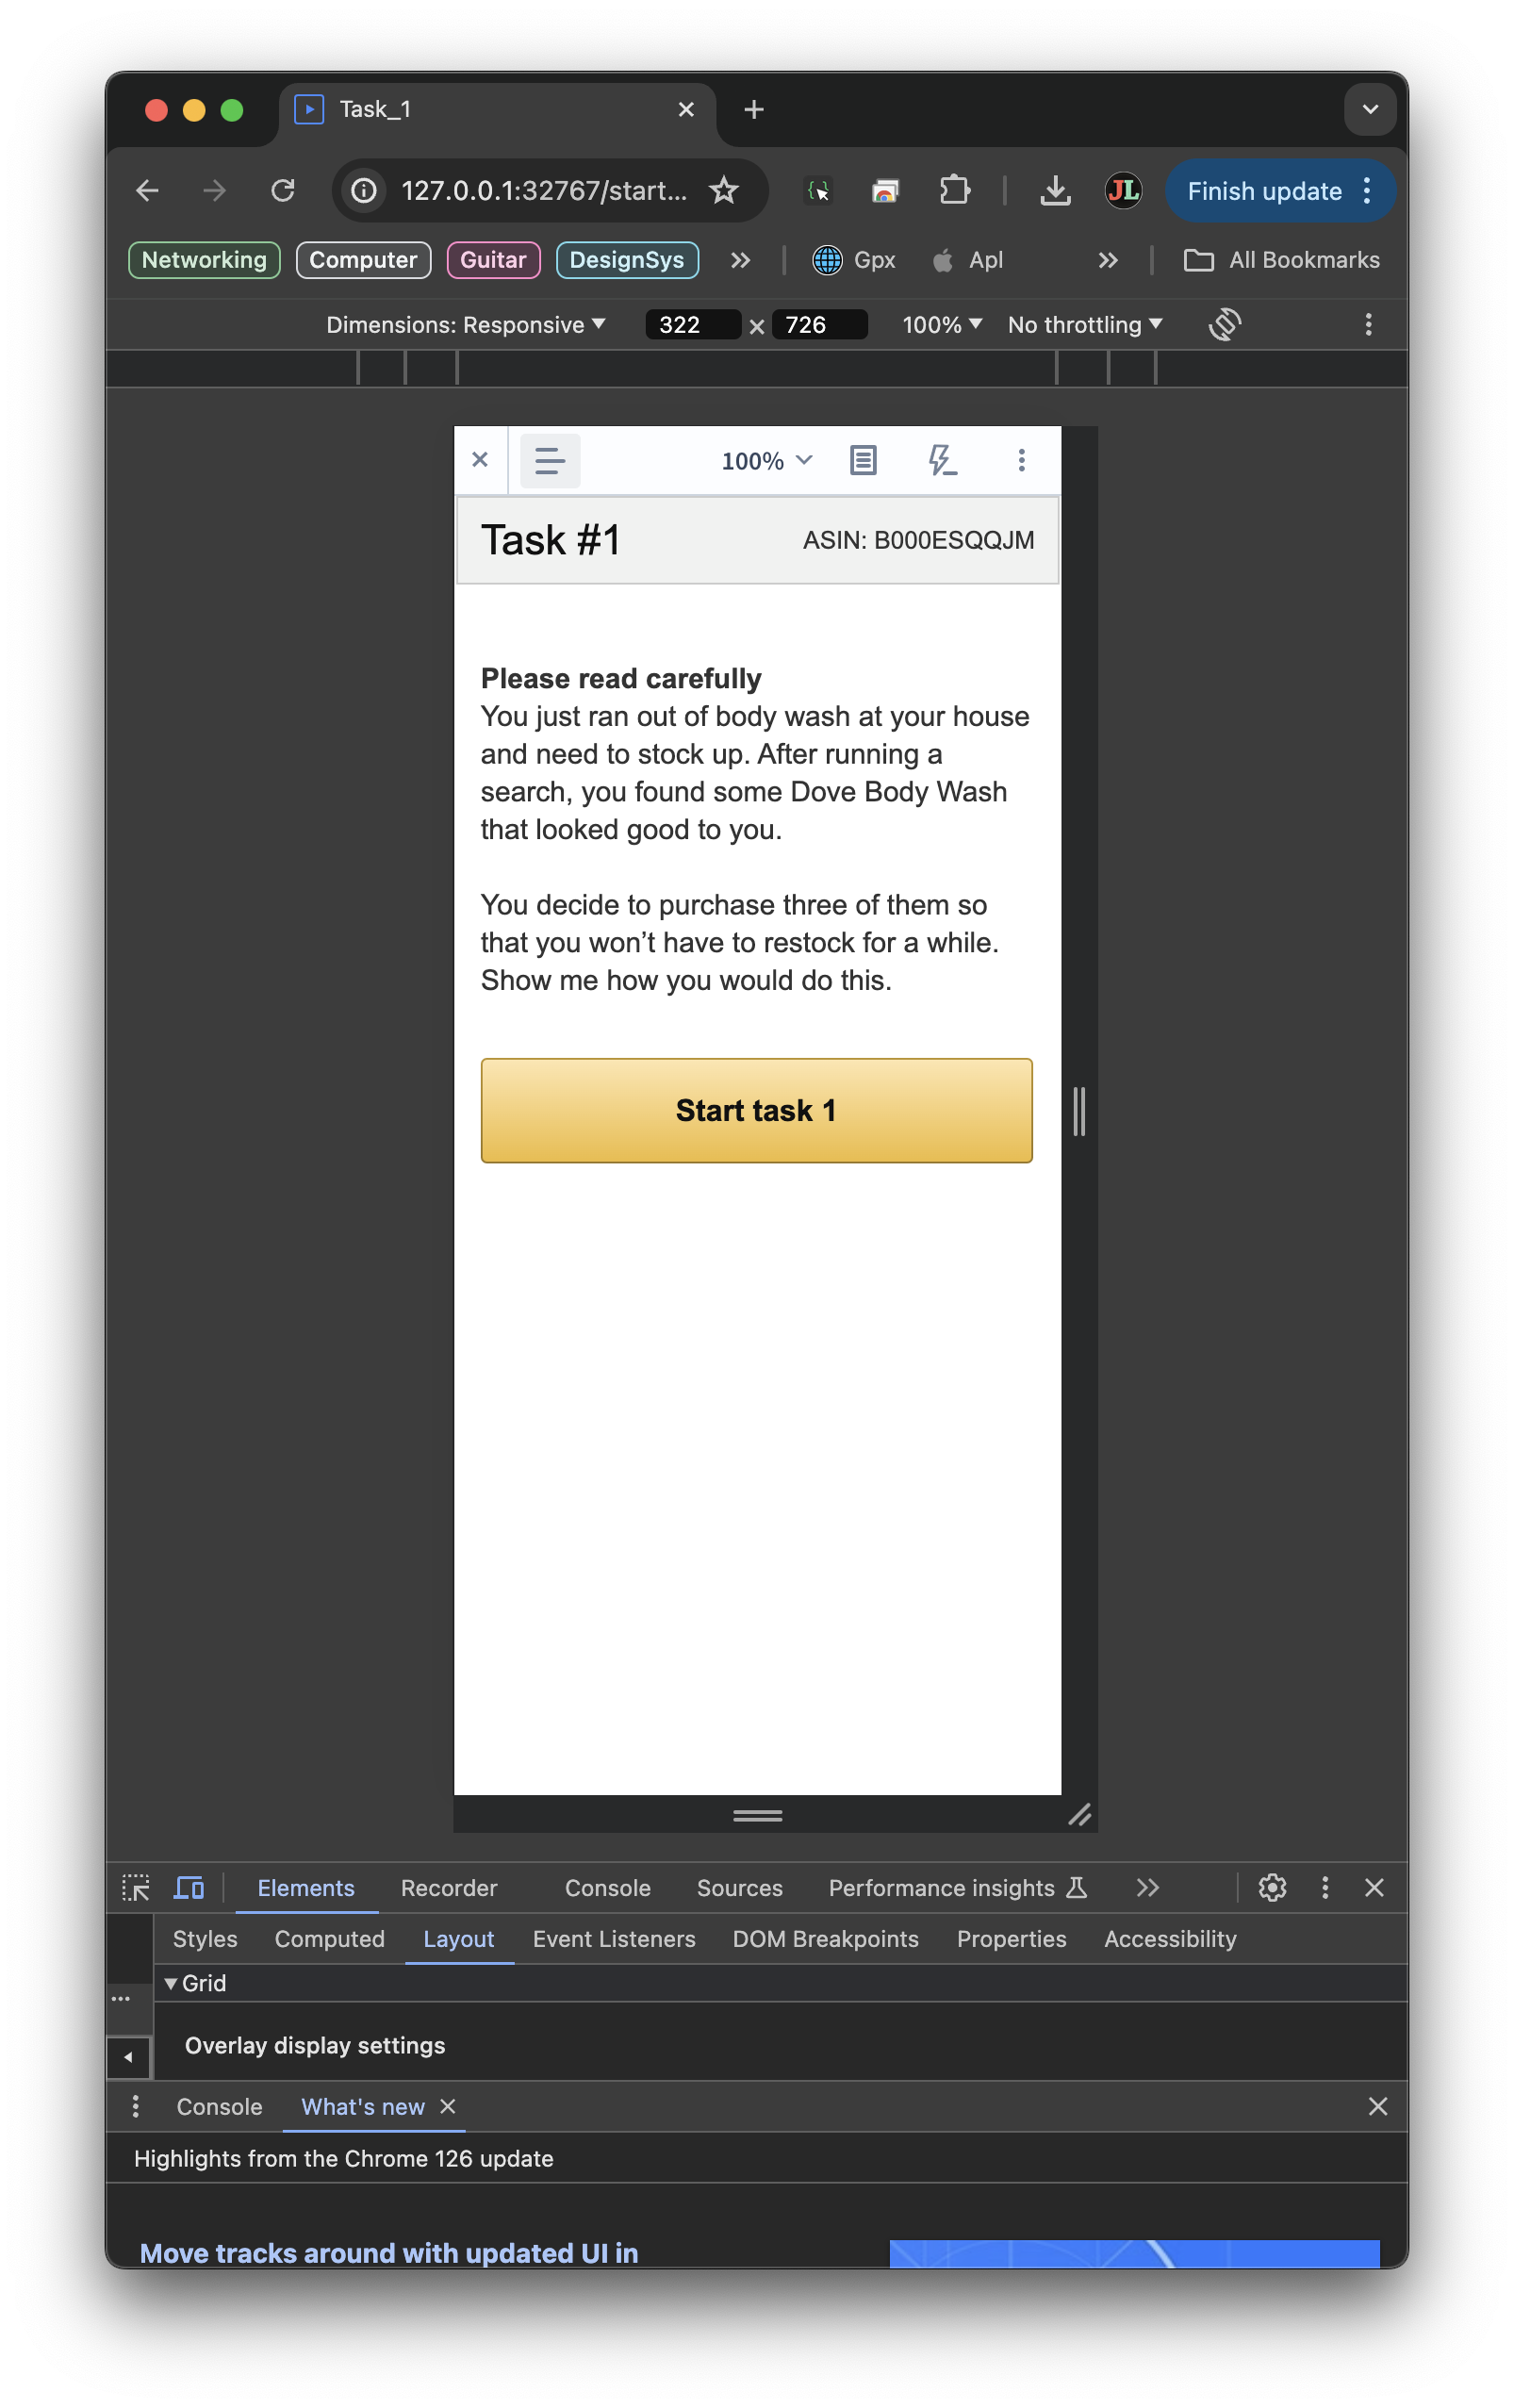Open the No throttling dropdown
The height and width of the screenshot is (2408, 1514).
click(x=1083, y=324)
